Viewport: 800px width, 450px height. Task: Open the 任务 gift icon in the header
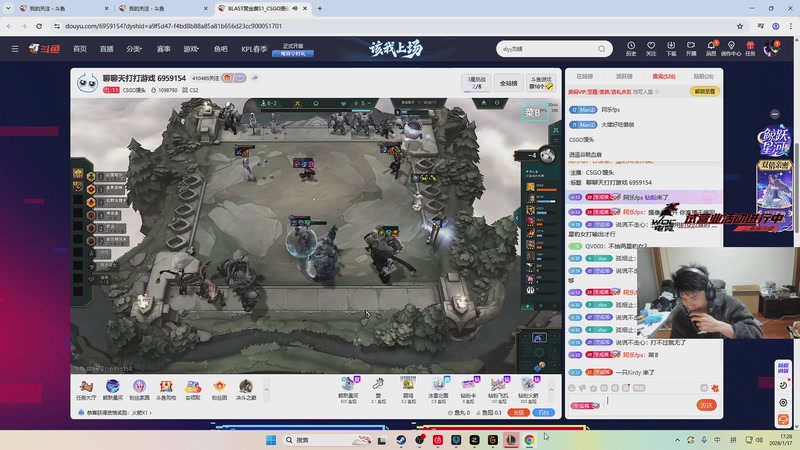(750, 49)
